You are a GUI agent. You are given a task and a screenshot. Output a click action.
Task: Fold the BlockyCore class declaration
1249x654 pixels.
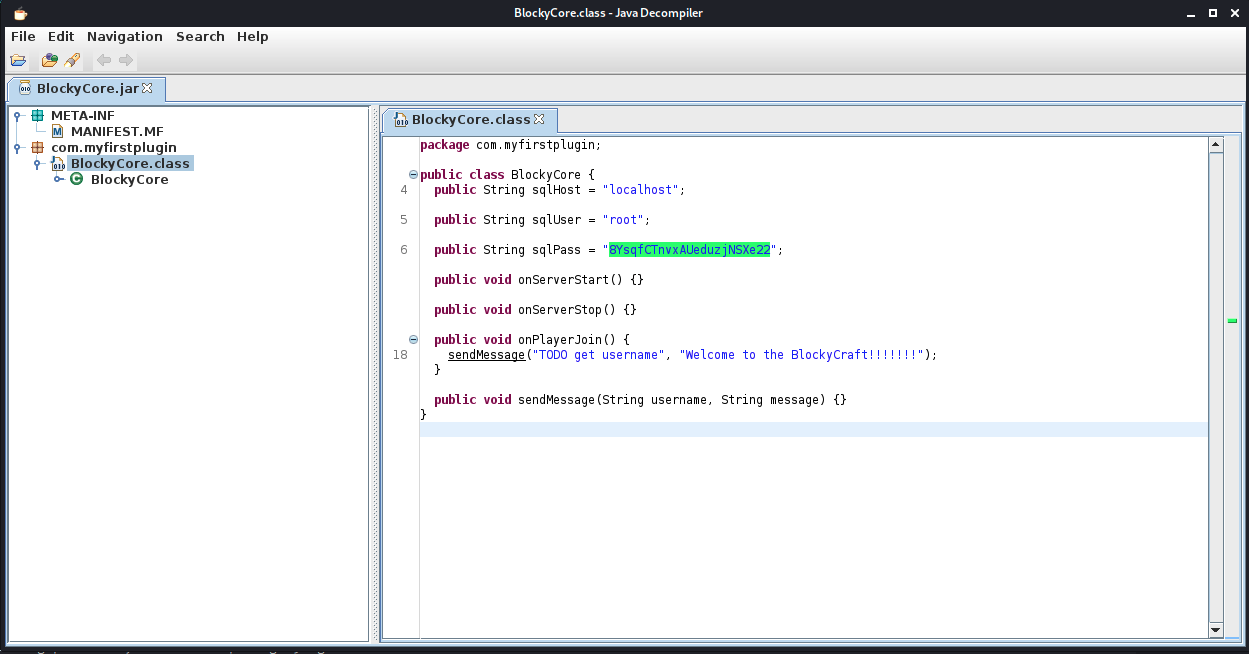pyautogui.click(x=413, y=175)
